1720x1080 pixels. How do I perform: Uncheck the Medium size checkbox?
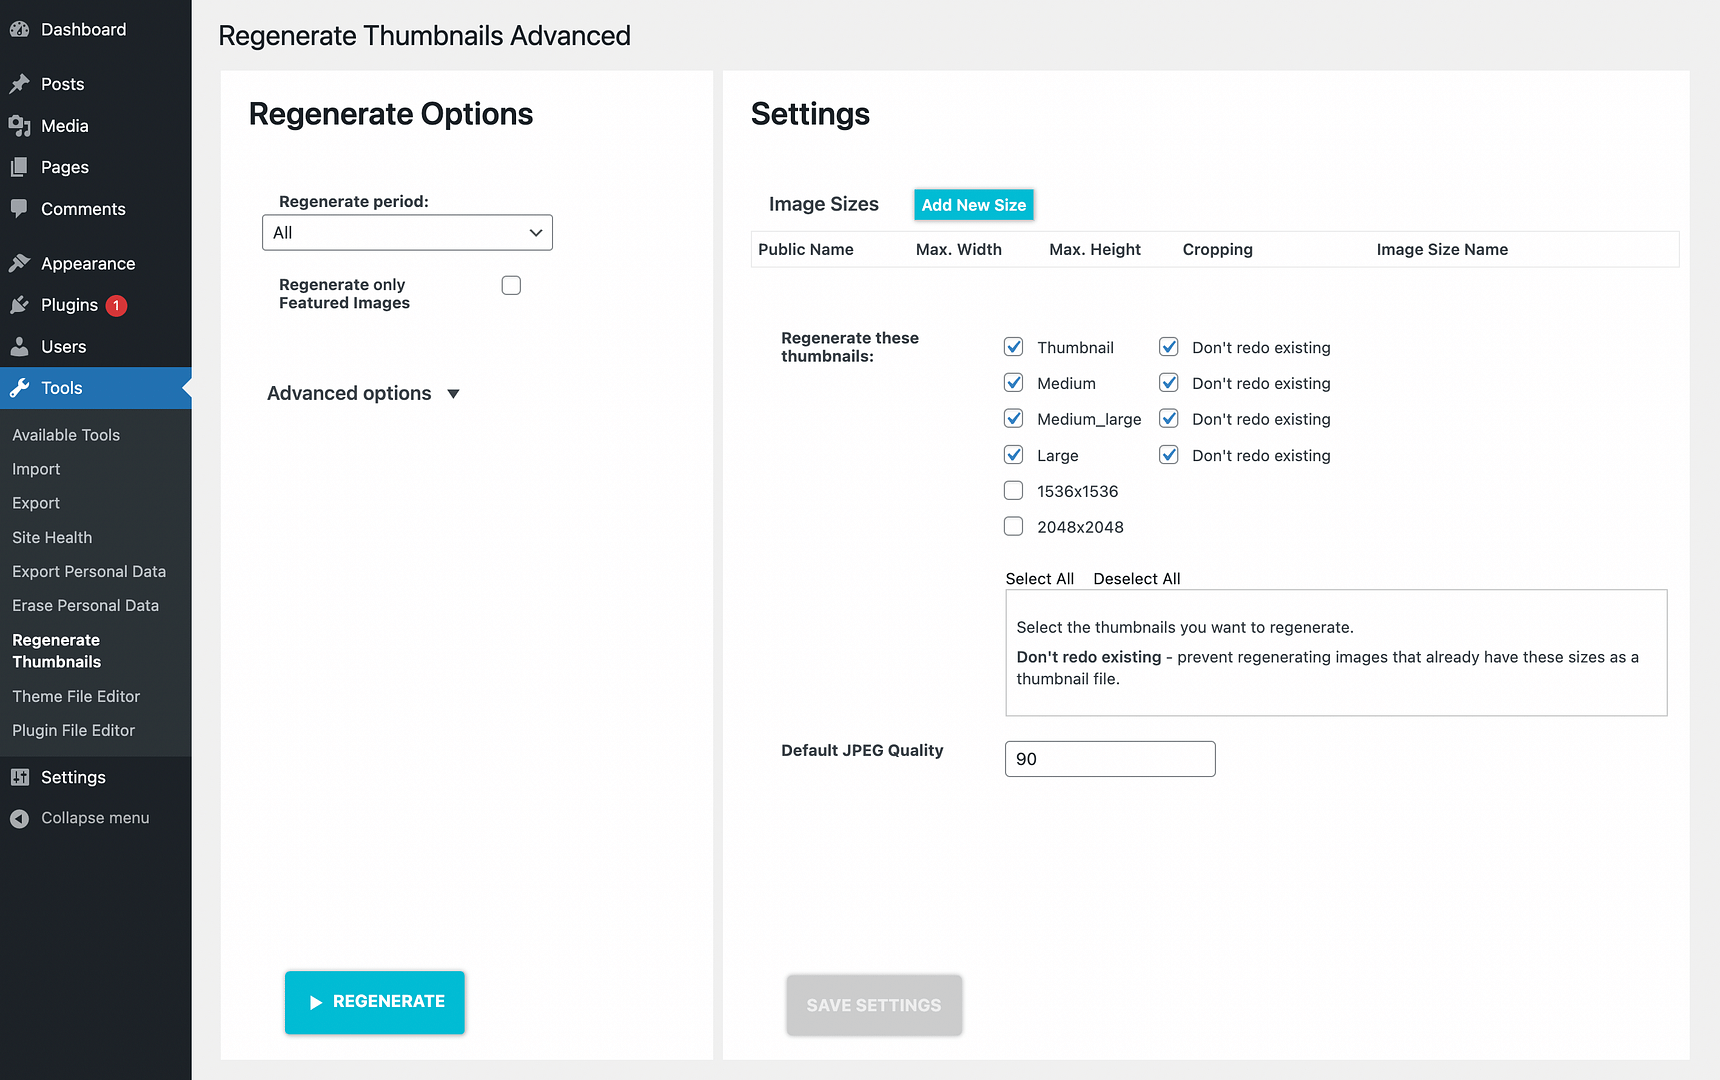pos(1013,383)
